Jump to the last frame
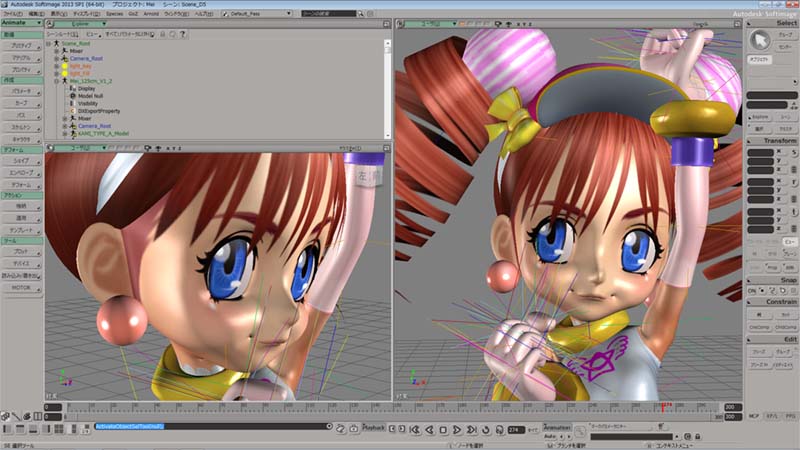Screen dimensions: 800x450 point(471,430)
